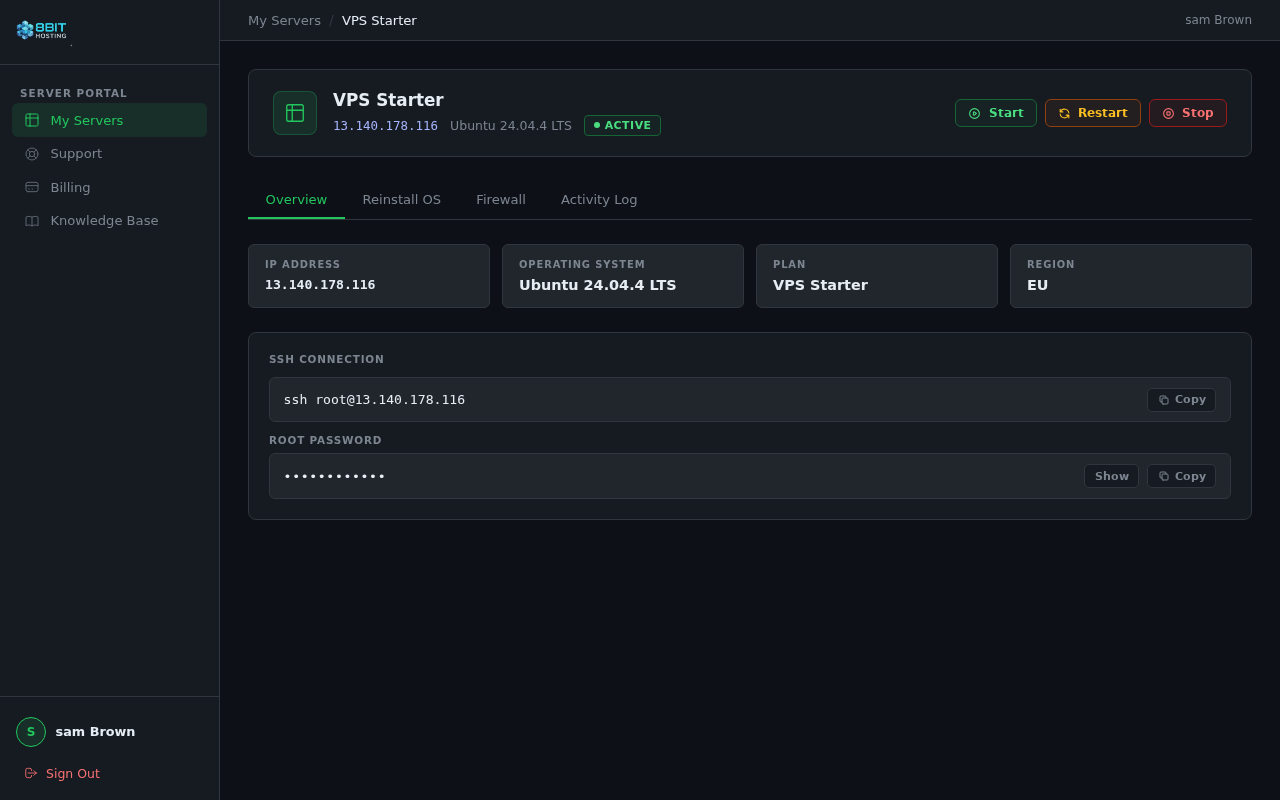
Task: Click the Support lifebuoy icon
Action: (32, 154)
